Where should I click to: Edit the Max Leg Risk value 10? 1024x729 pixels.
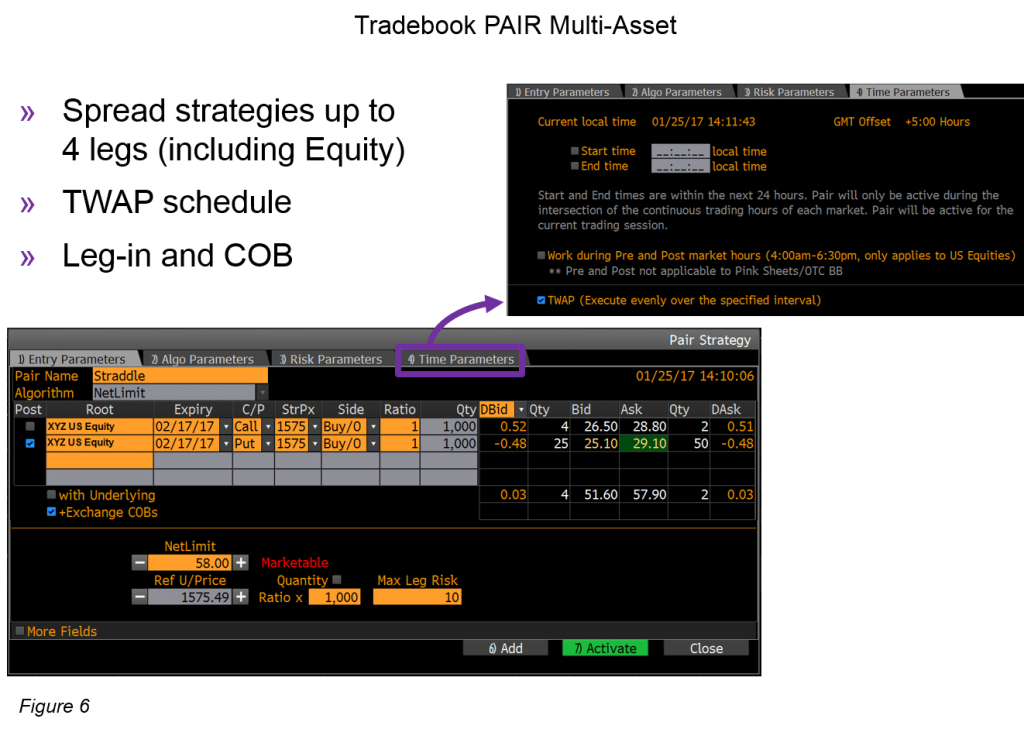click(x=417, y=596)
